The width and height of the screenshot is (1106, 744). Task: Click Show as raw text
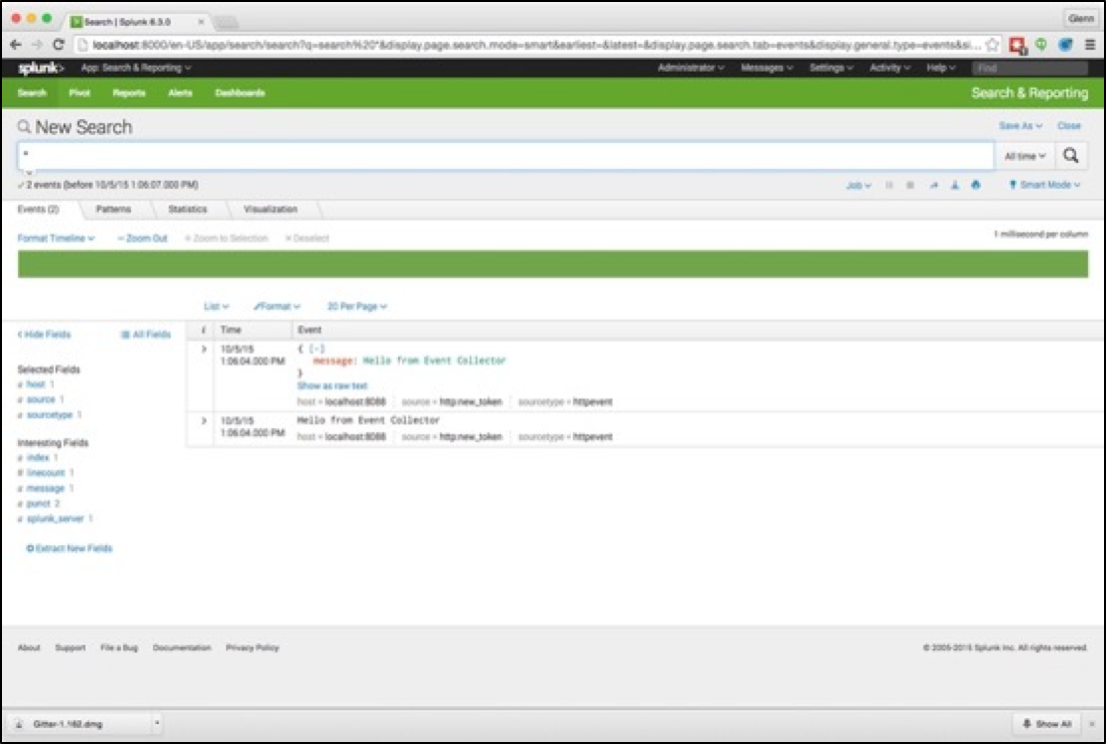click(x=332, y=386)
